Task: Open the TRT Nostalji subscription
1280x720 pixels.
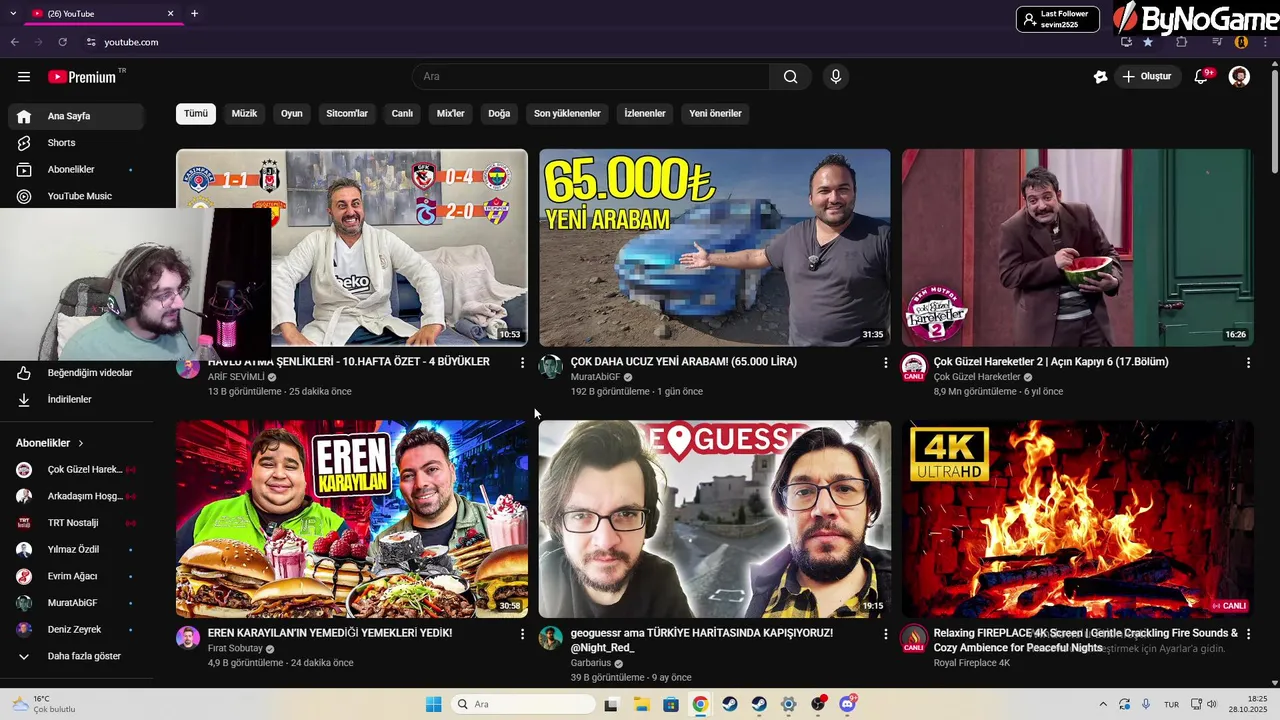Action: click(x=76, y=523)
